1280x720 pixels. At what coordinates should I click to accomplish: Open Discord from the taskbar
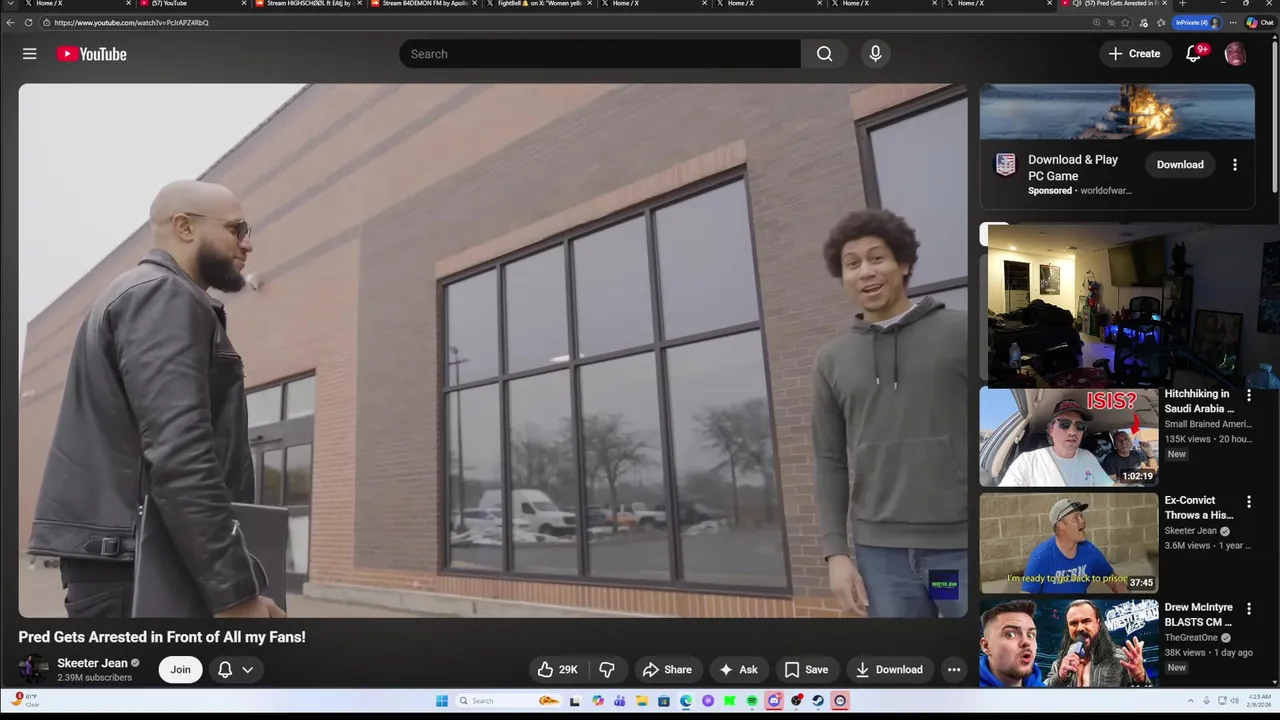point(774,701)
